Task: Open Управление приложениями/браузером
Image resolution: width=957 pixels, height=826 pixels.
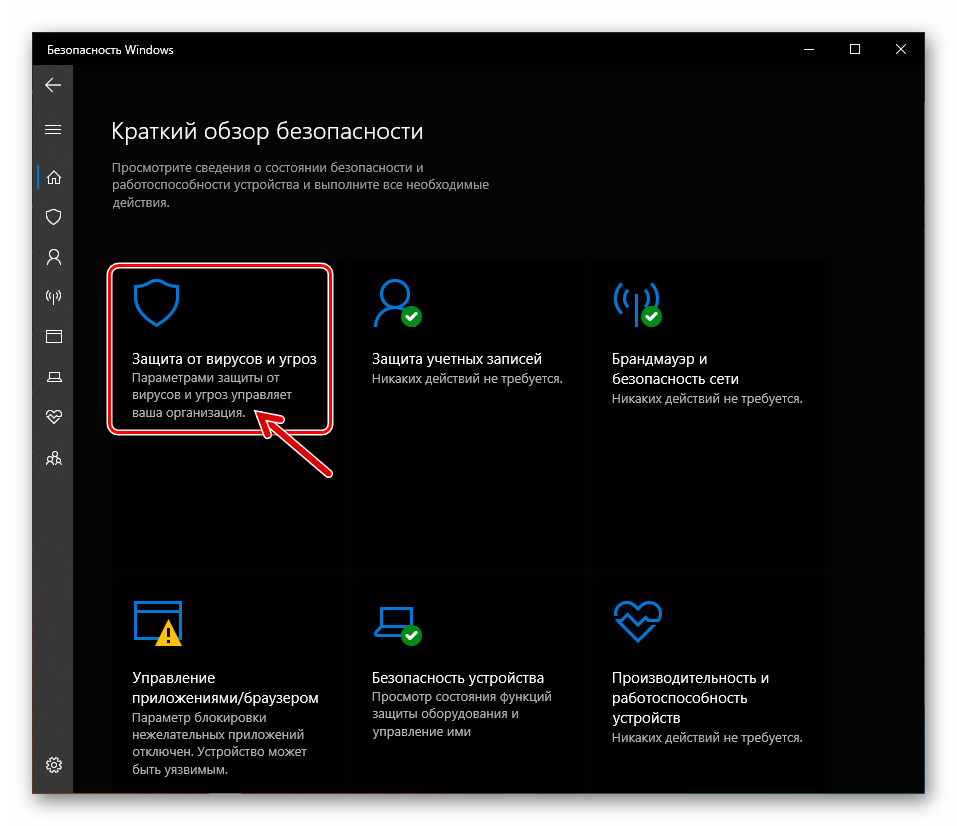Action: (225, 687)
